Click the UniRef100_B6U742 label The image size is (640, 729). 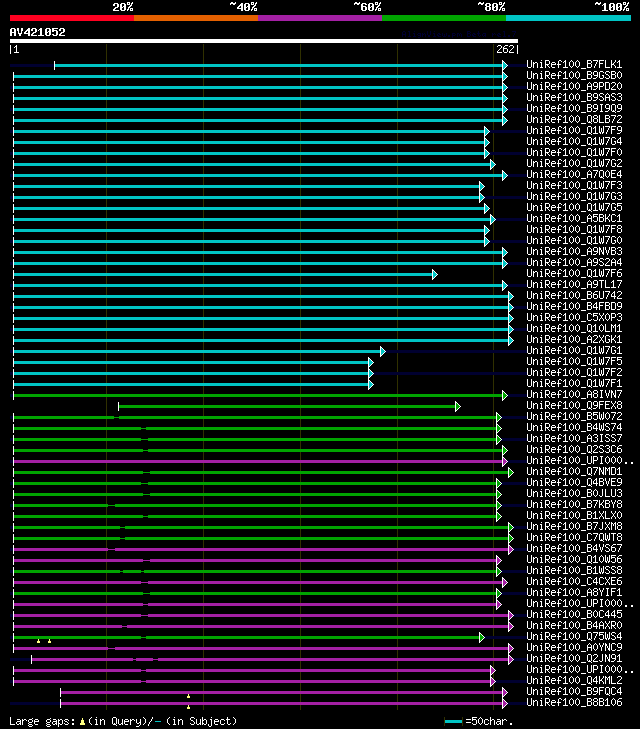point(574,295)
